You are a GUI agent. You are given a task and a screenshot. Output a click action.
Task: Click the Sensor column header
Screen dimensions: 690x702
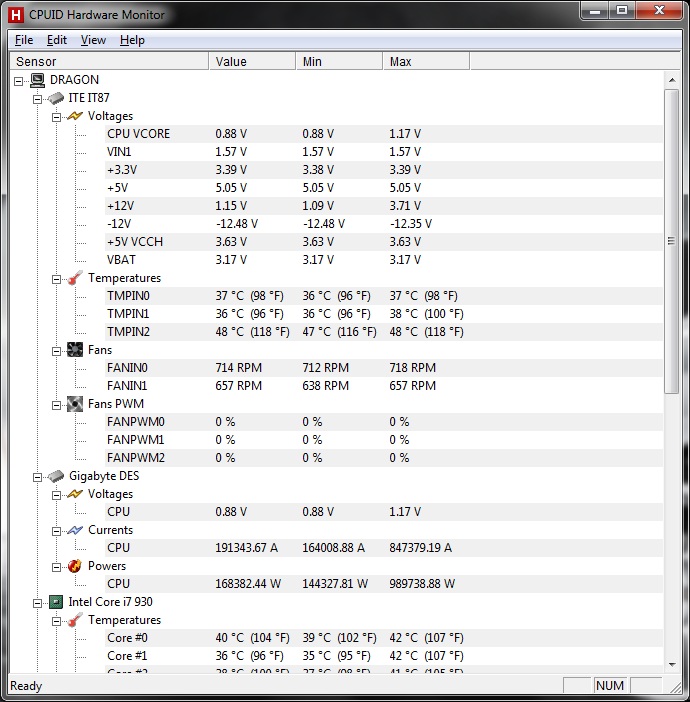pyautogui.click(x=109, y=61)
